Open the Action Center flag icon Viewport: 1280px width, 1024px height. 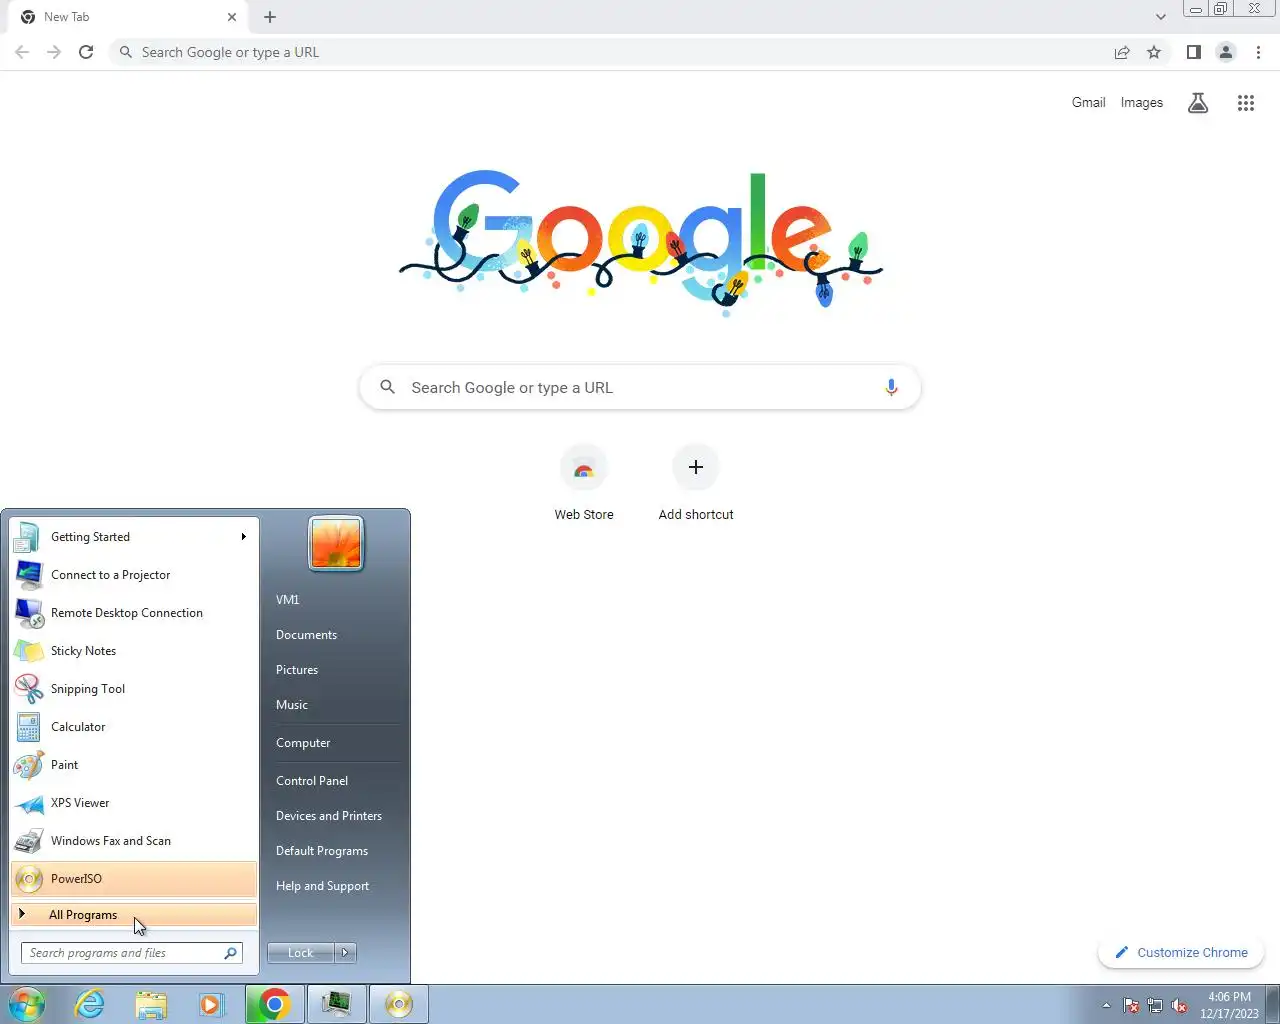[1131, 1005]
